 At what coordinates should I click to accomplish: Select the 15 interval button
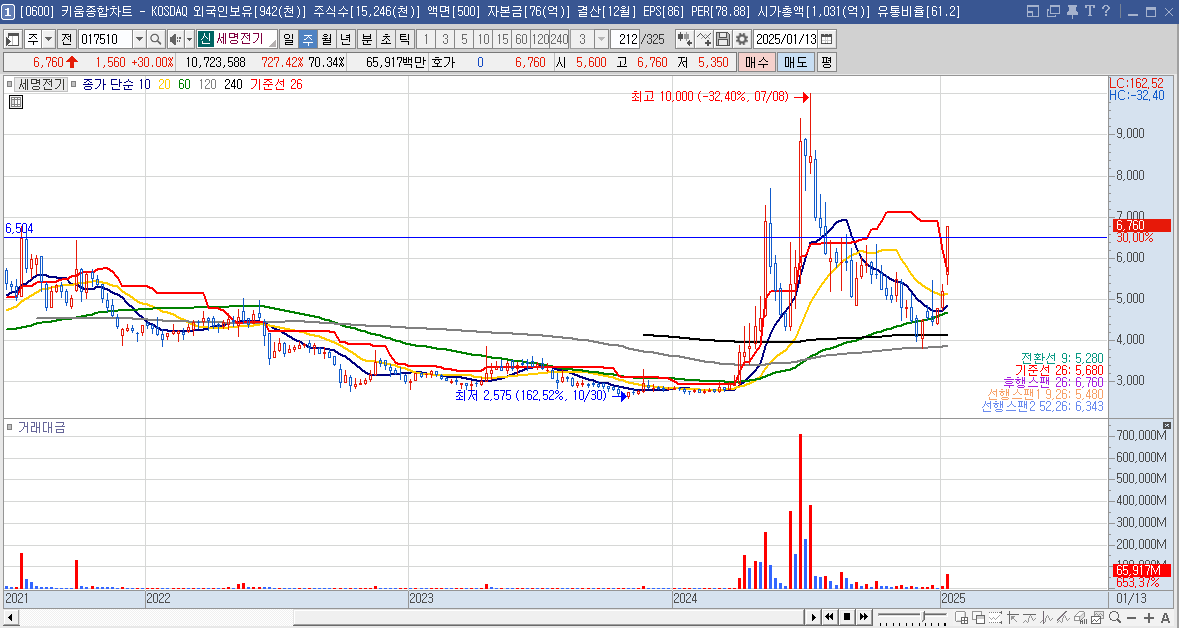click(502, 39)
